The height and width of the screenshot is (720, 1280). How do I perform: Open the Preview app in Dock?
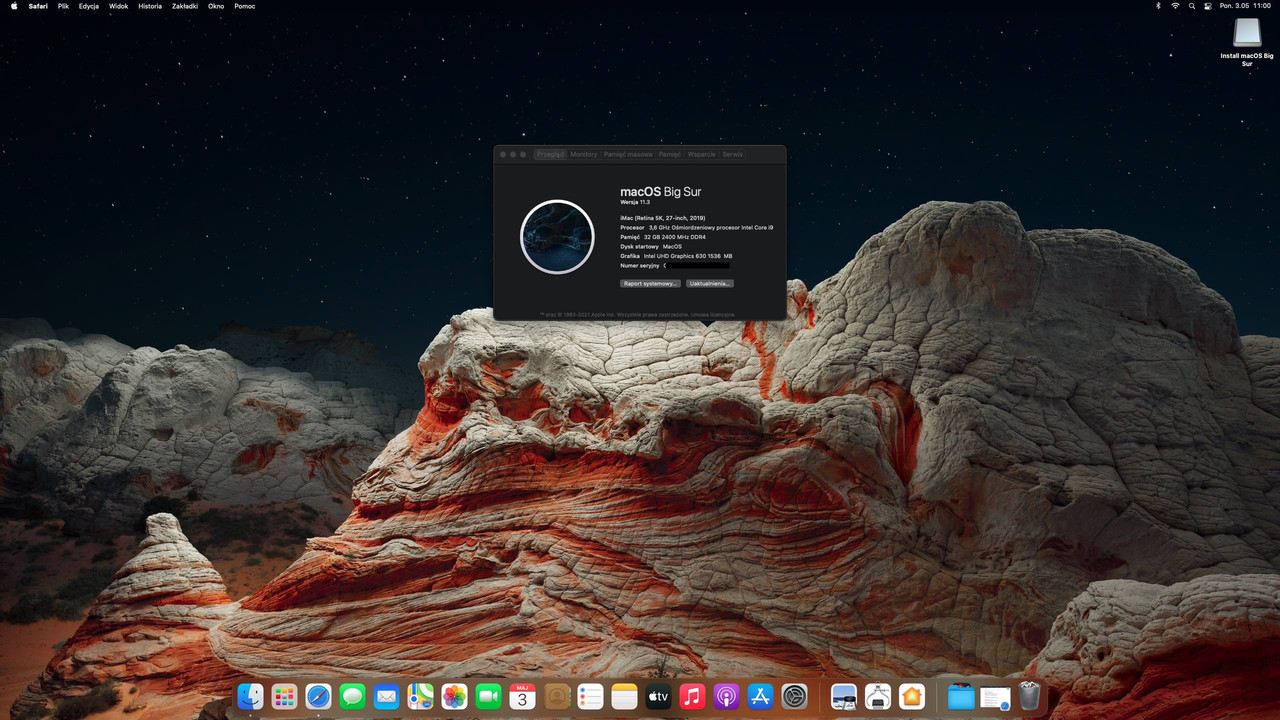click(844, 697)
